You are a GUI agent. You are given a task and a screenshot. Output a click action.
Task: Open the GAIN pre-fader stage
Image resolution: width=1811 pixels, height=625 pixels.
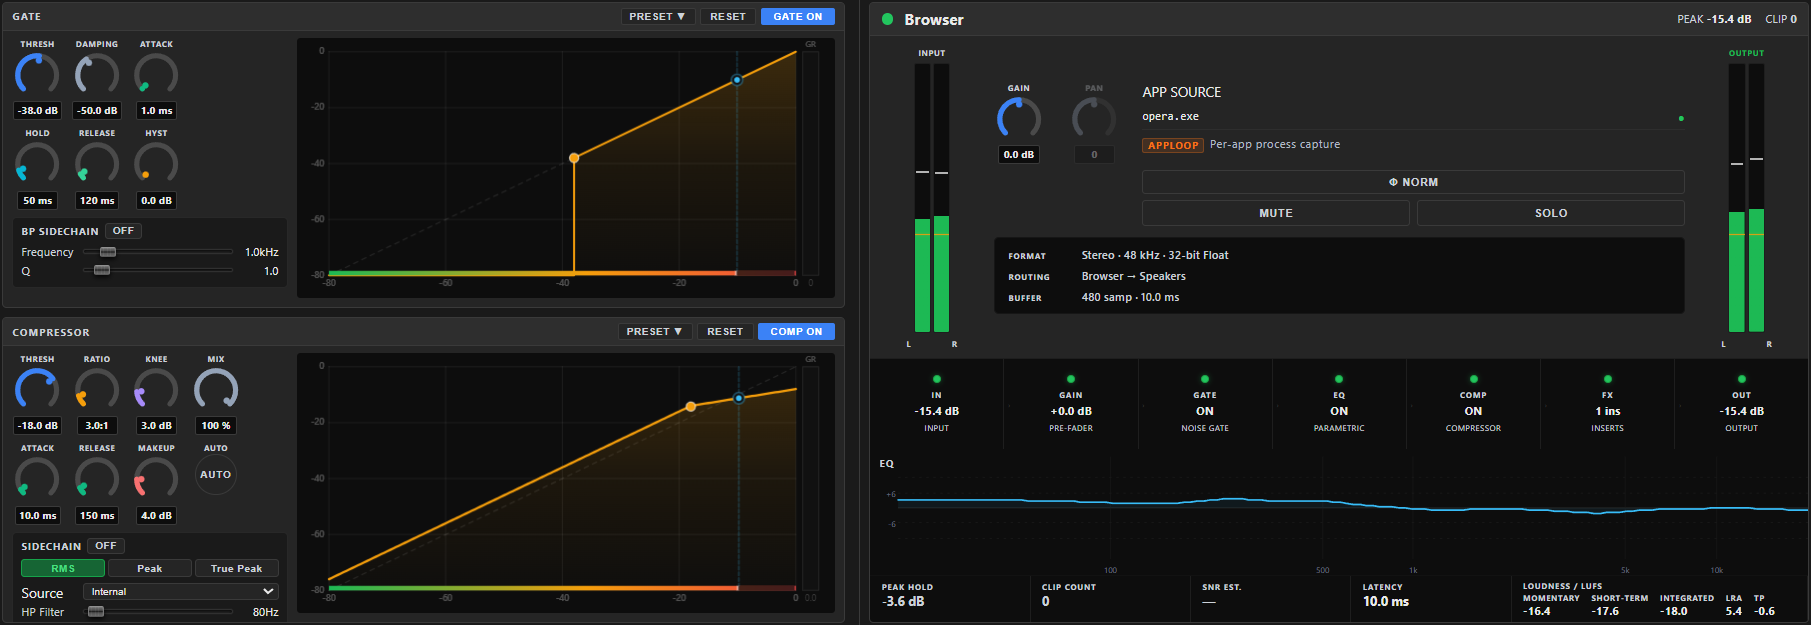point(1071,403)
